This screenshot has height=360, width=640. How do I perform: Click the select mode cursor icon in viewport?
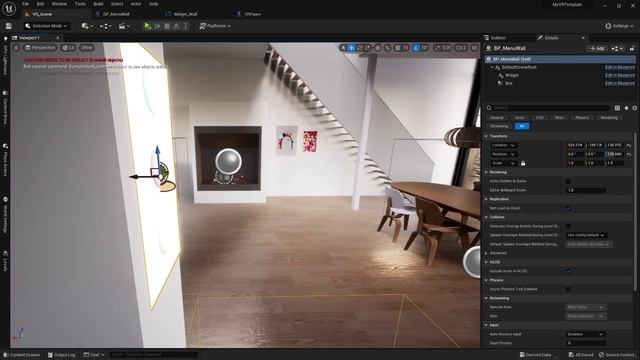pyautogui.click(x=343, y=48)
